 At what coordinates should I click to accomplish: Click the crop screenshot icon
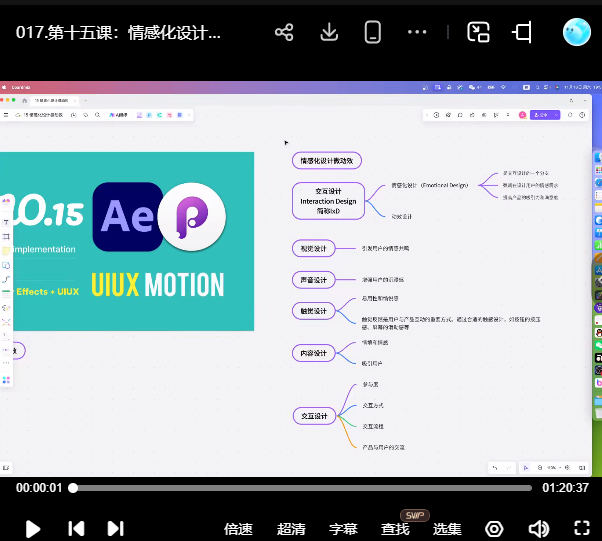point(521,32)
